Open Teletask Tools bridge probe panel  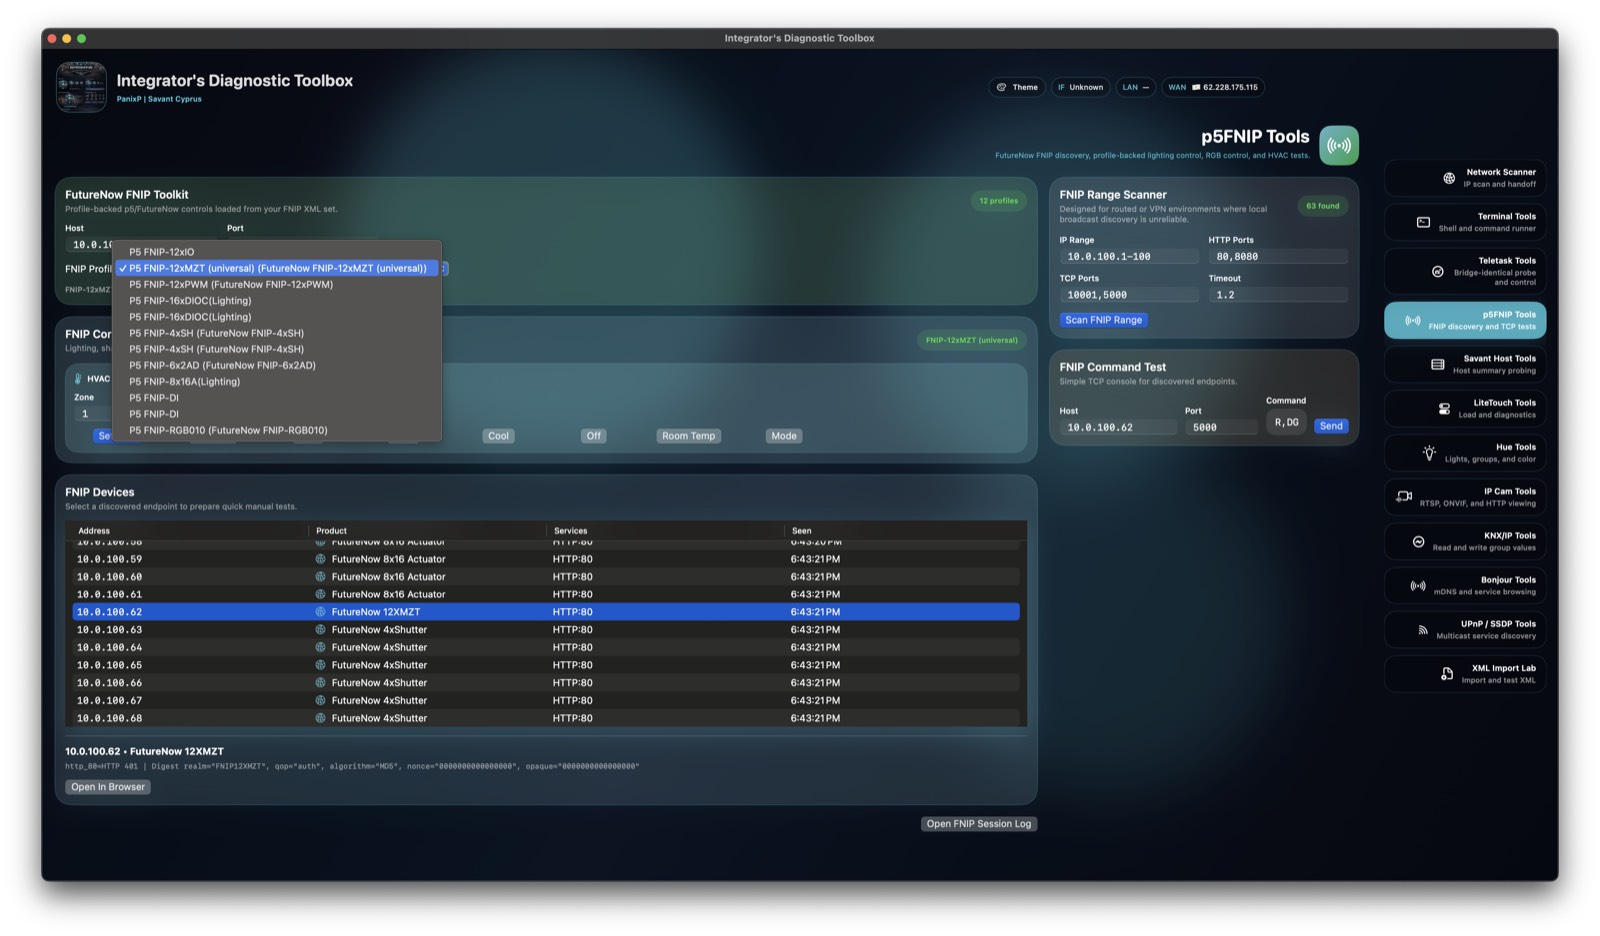pyautogui.click(x=1464, y=270)
